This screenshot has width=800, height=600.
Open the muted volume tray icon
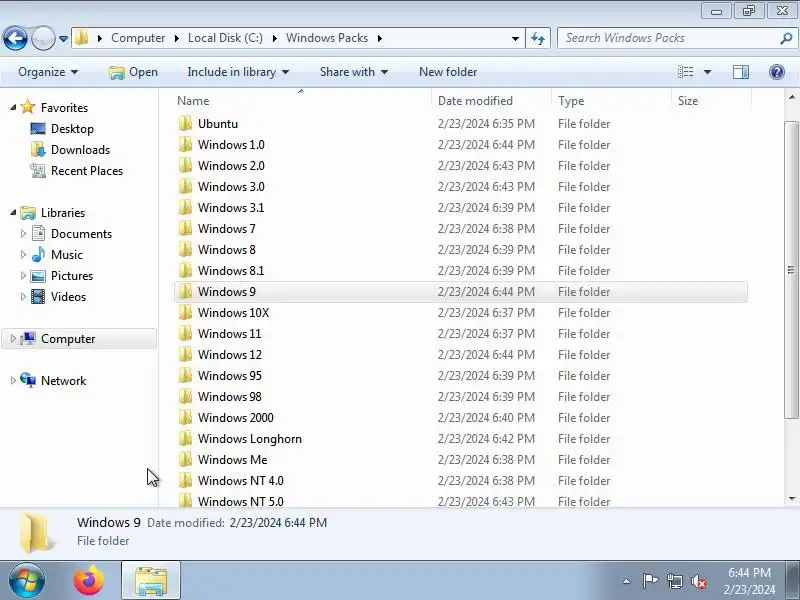click(698, 581)
